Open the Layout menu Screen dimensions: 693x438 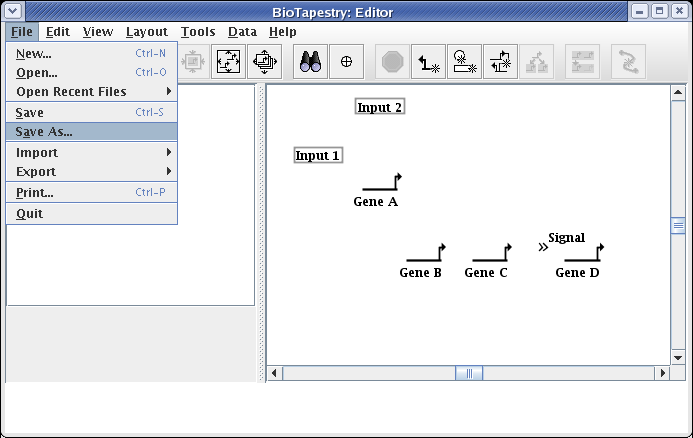pos(146,32)
